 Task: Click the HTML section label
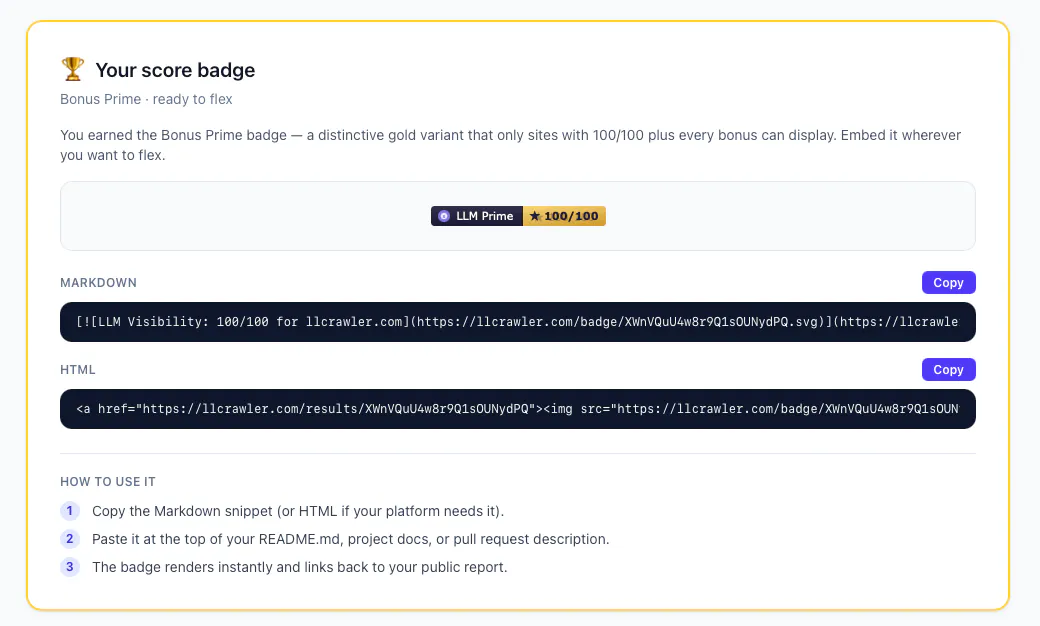point(78,369)
